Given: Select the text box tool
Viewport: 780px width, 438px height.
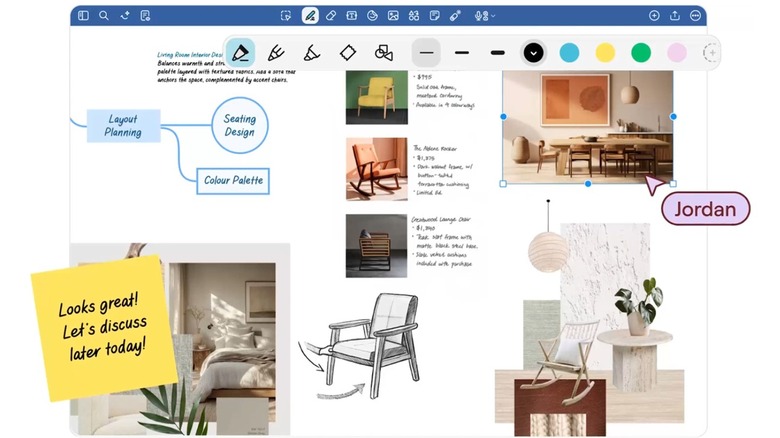Looking at the screenshot, I should (x=352, y=16).
